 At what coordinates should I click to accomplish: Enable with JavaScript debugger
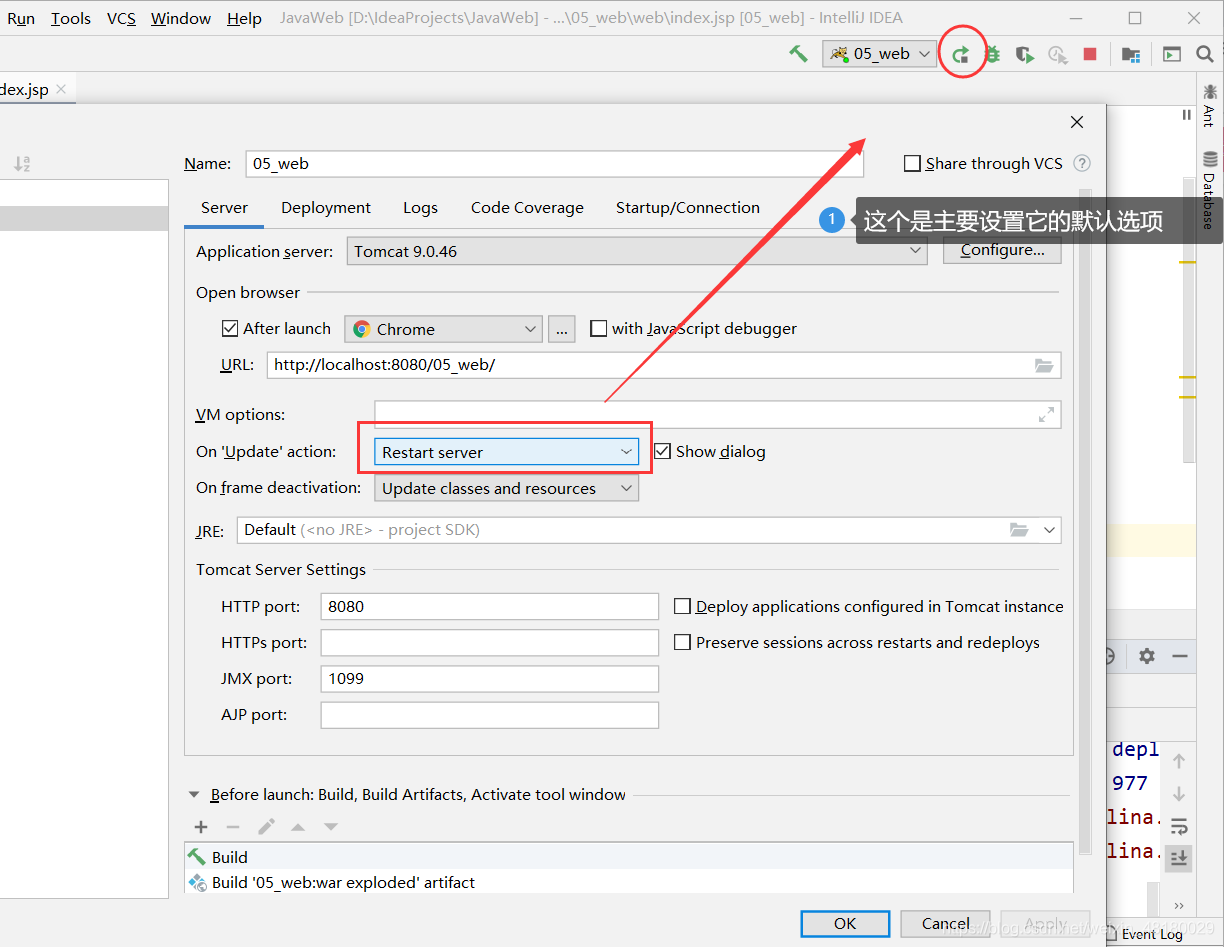pyautogui.click(x=598, y=328)
